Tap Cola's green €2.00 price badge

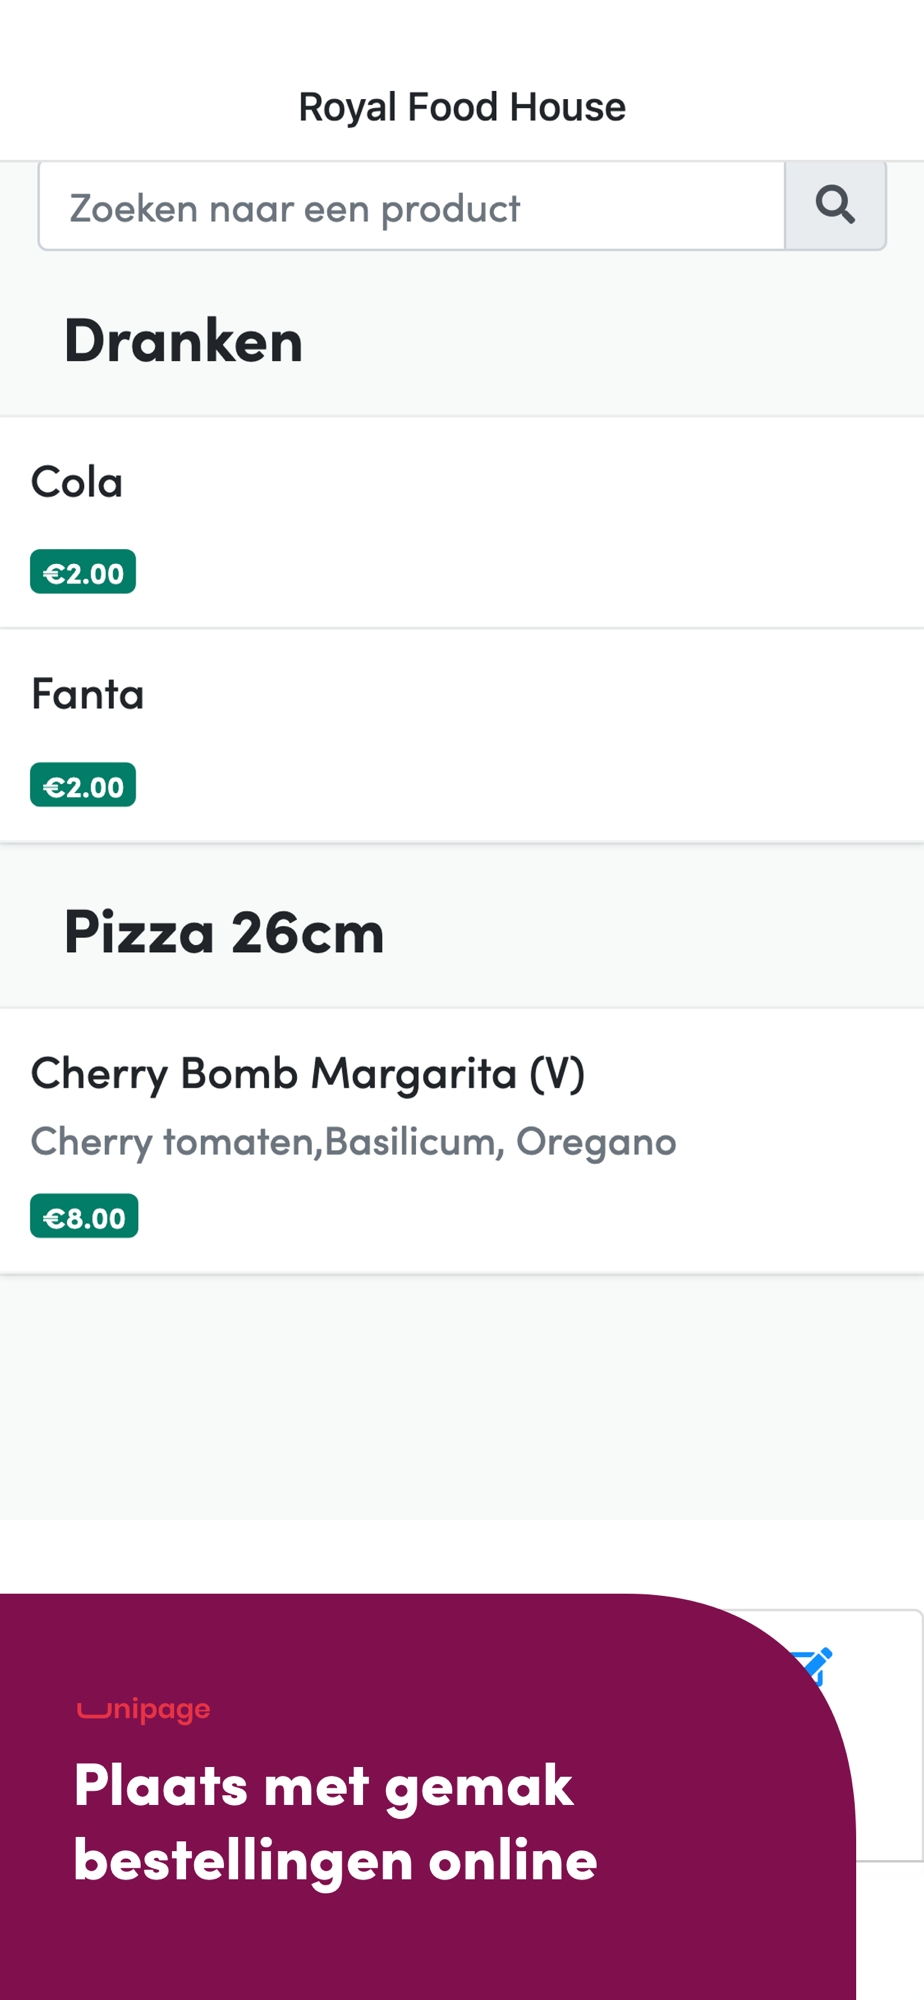83,573
